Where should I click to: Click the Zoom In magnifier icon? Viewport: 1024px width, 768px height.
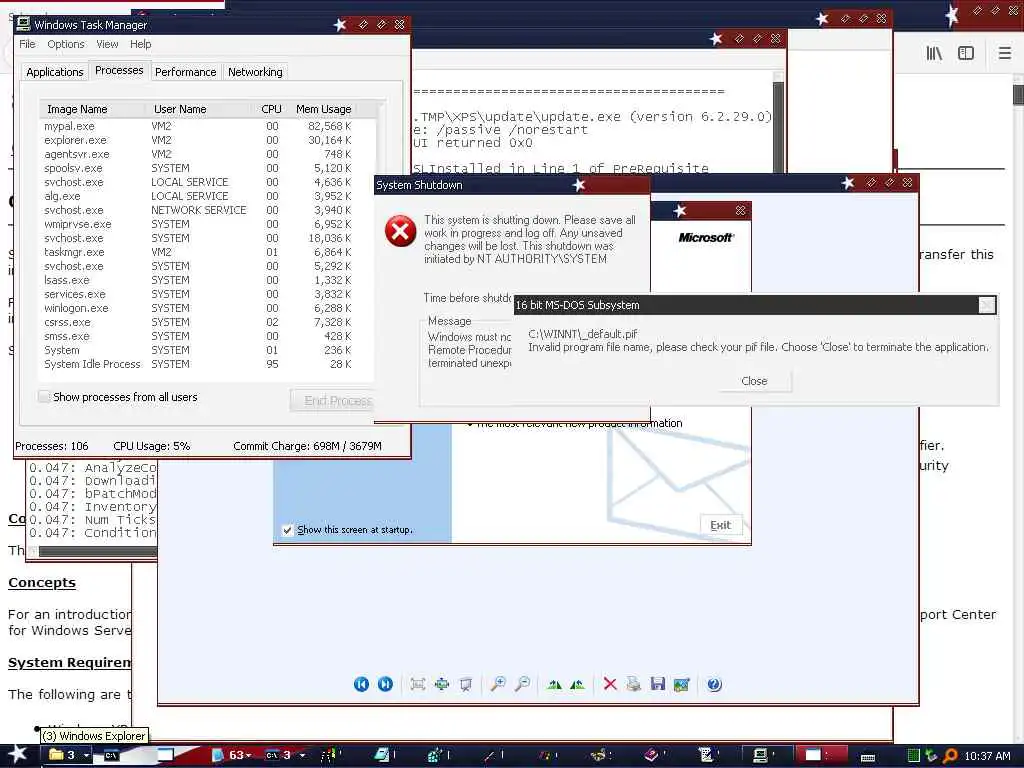[x=498, y=684]
